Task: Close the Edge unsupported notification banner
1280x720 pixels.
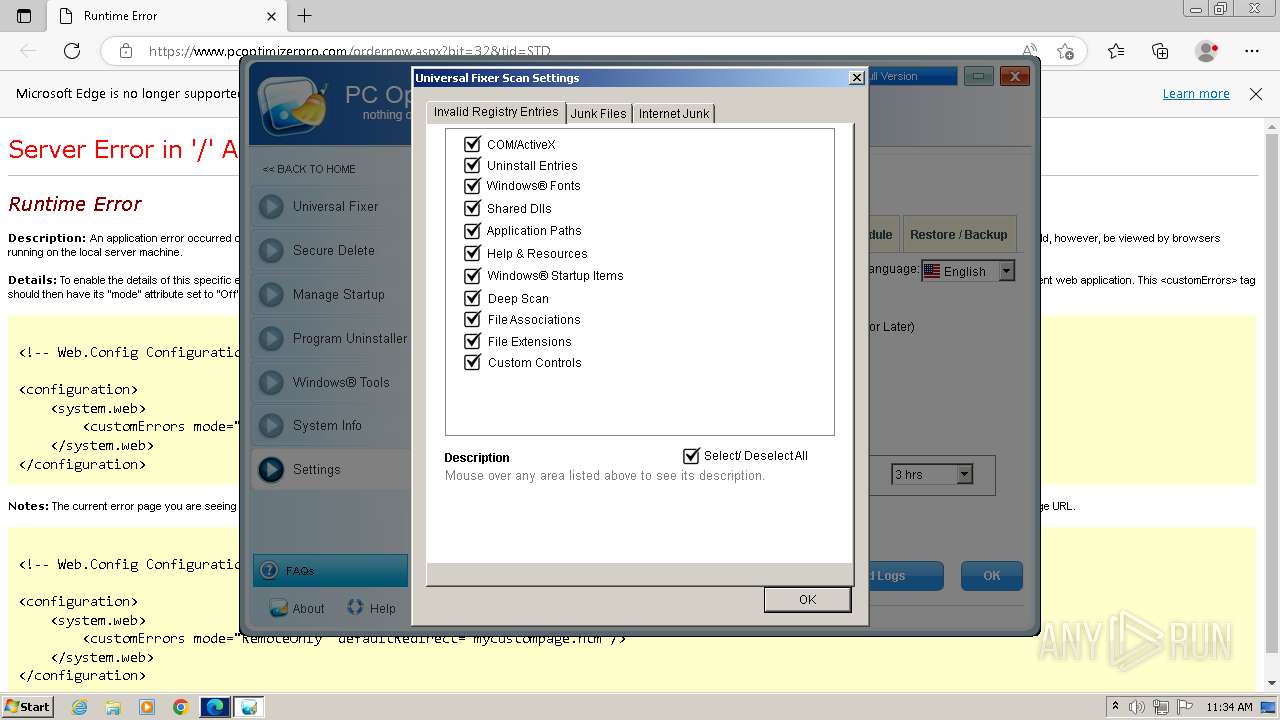Action: click(1256, 93)
